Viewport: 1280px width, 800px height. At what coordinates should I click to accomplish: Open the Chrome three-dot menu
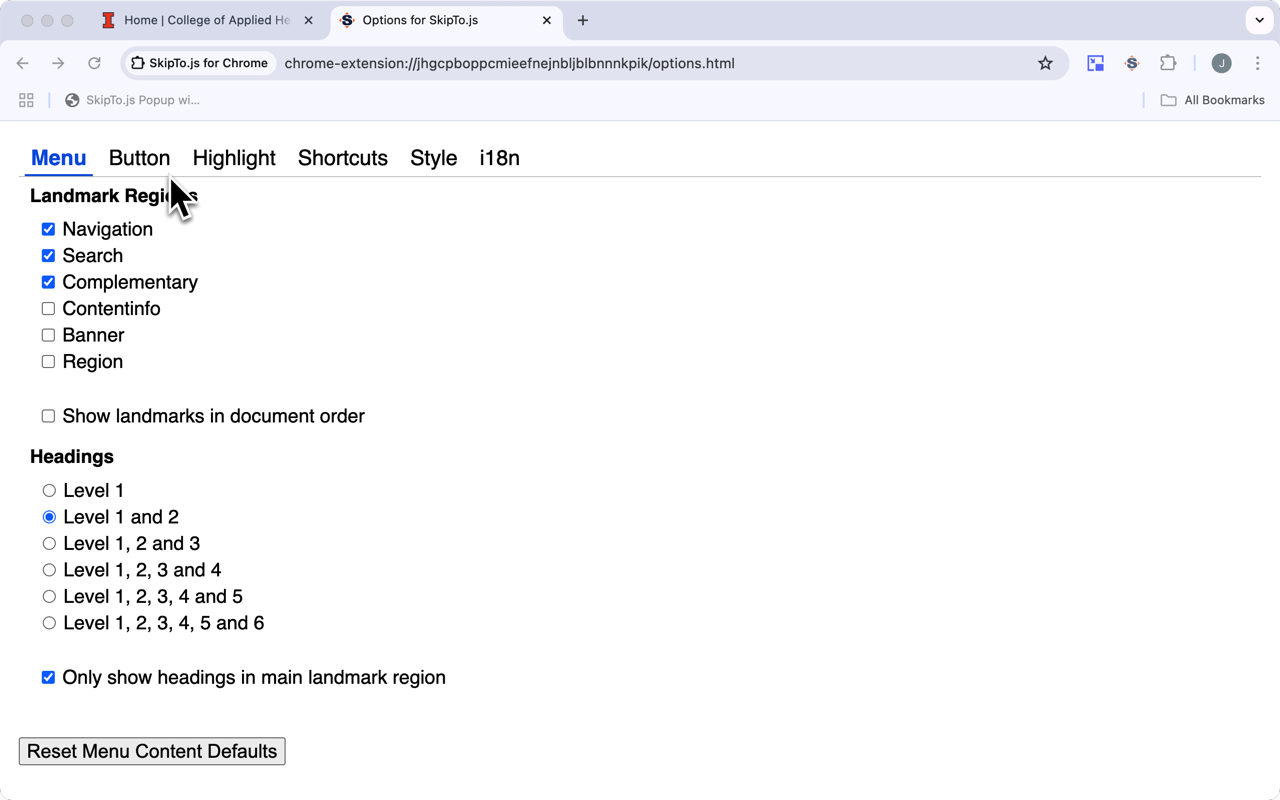tap(1257, 63)
